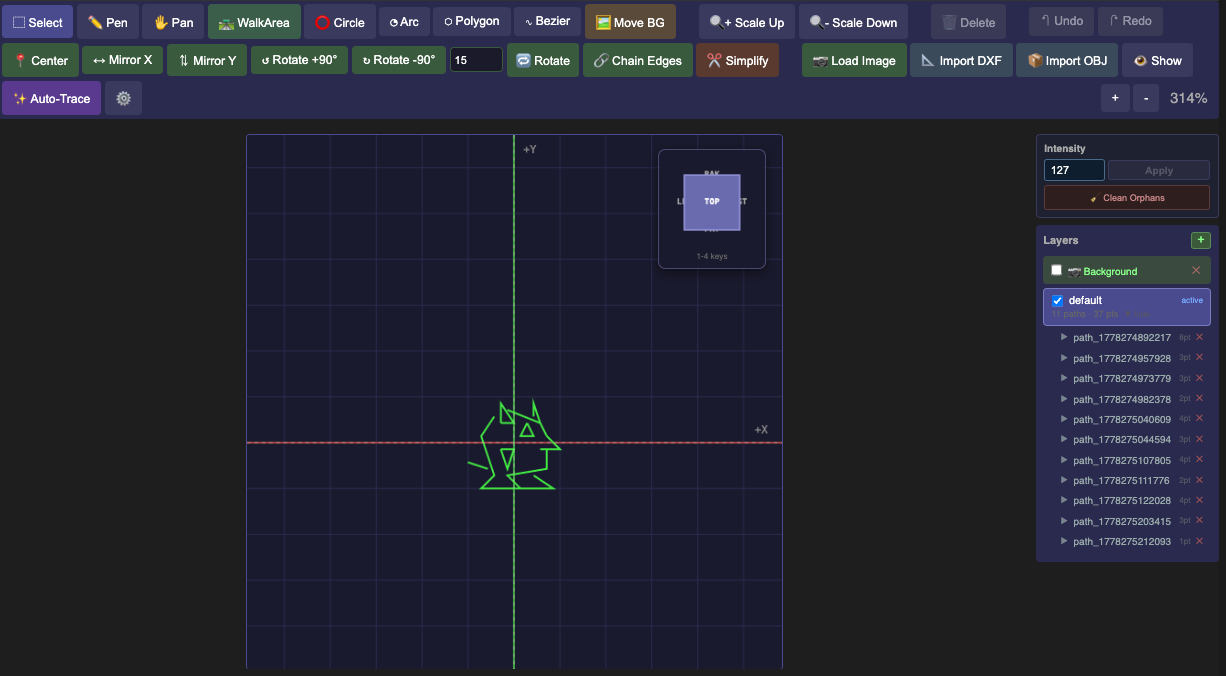Choose the Select tool

(38, 22)
